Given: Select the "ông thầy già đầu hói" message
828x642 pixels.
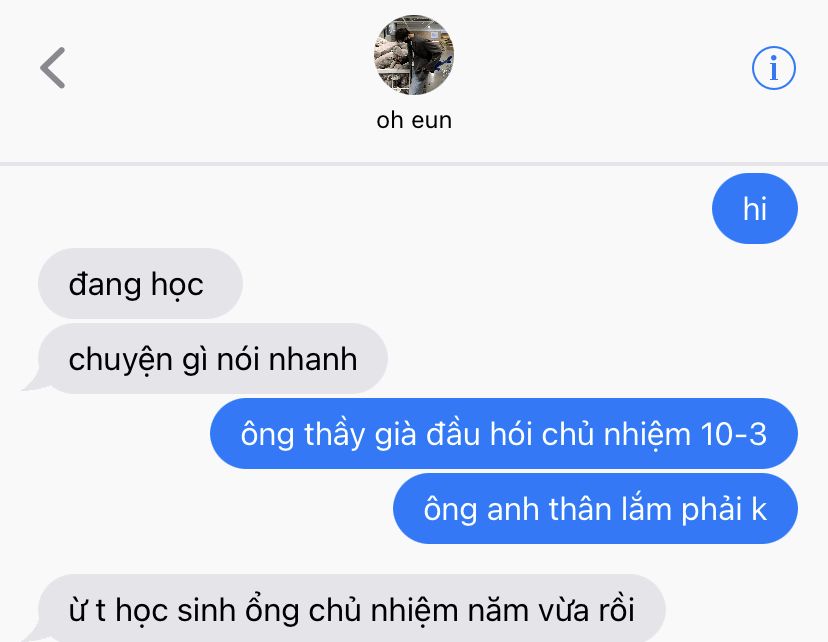Looking at the screenshot, I should pos(504,433).
